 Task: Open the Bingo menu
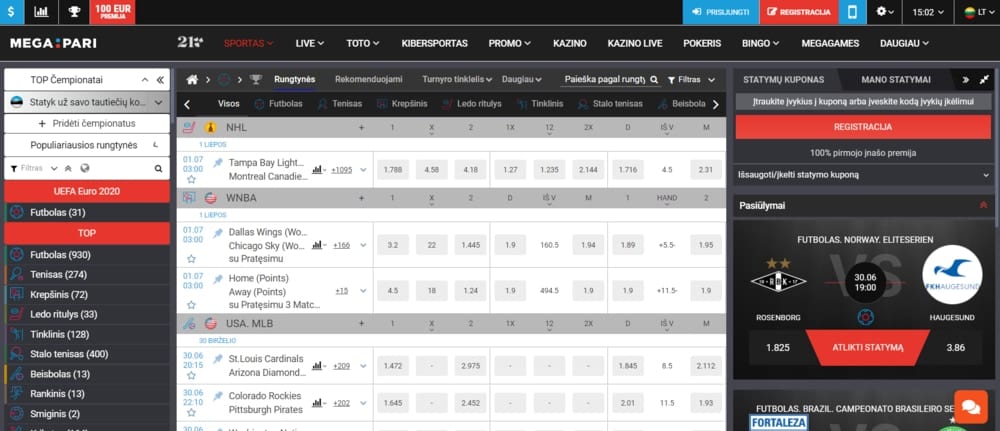click(760, 43)
